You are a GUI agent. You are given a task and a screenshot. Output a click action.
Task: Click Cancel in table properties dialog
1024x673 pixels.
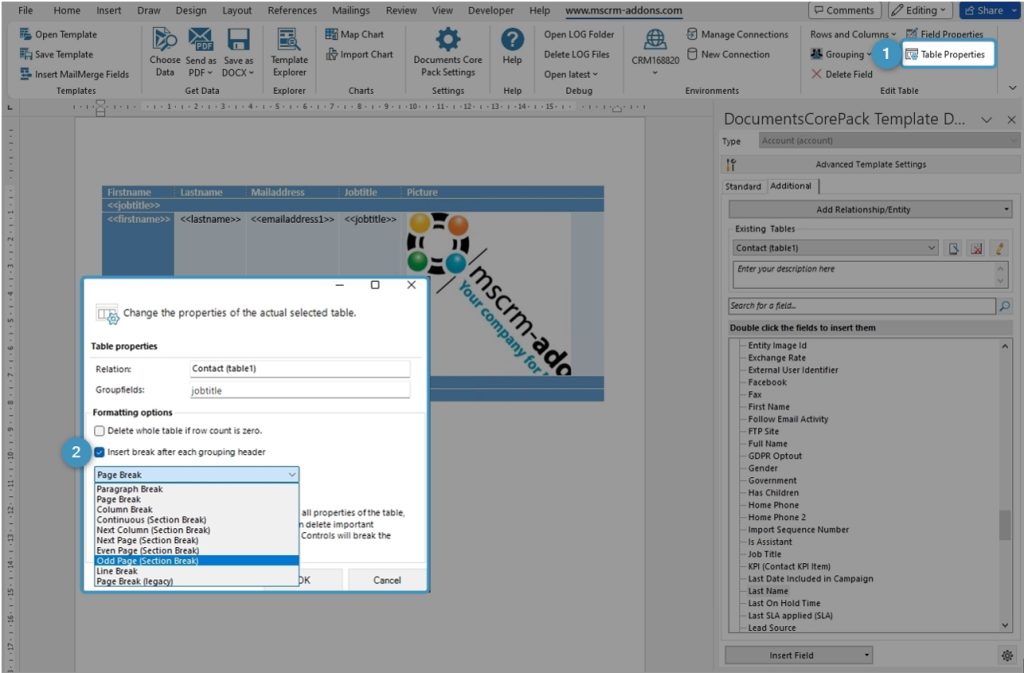point(387,580)
